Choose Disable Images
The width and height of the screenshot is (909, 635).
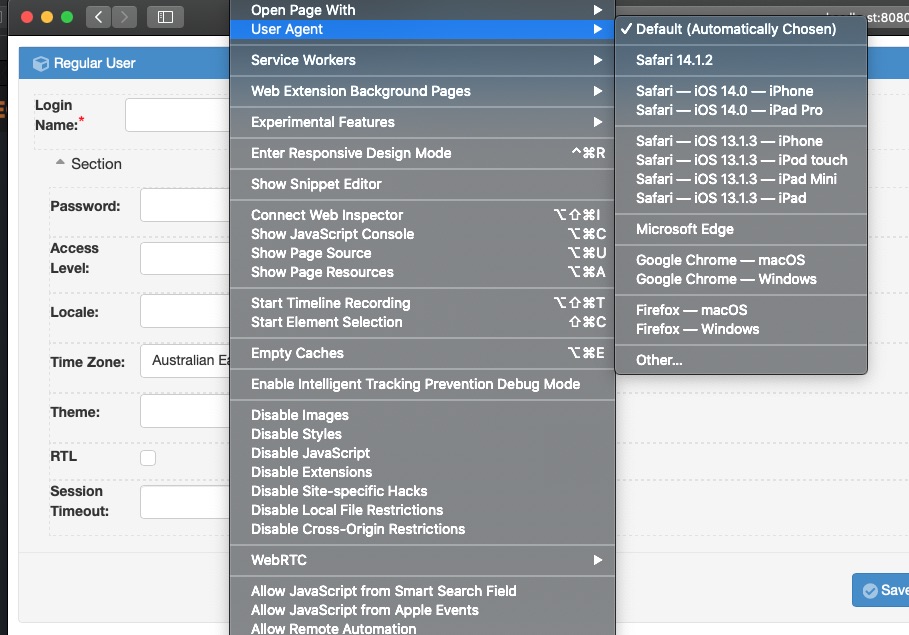pos(422,415)
